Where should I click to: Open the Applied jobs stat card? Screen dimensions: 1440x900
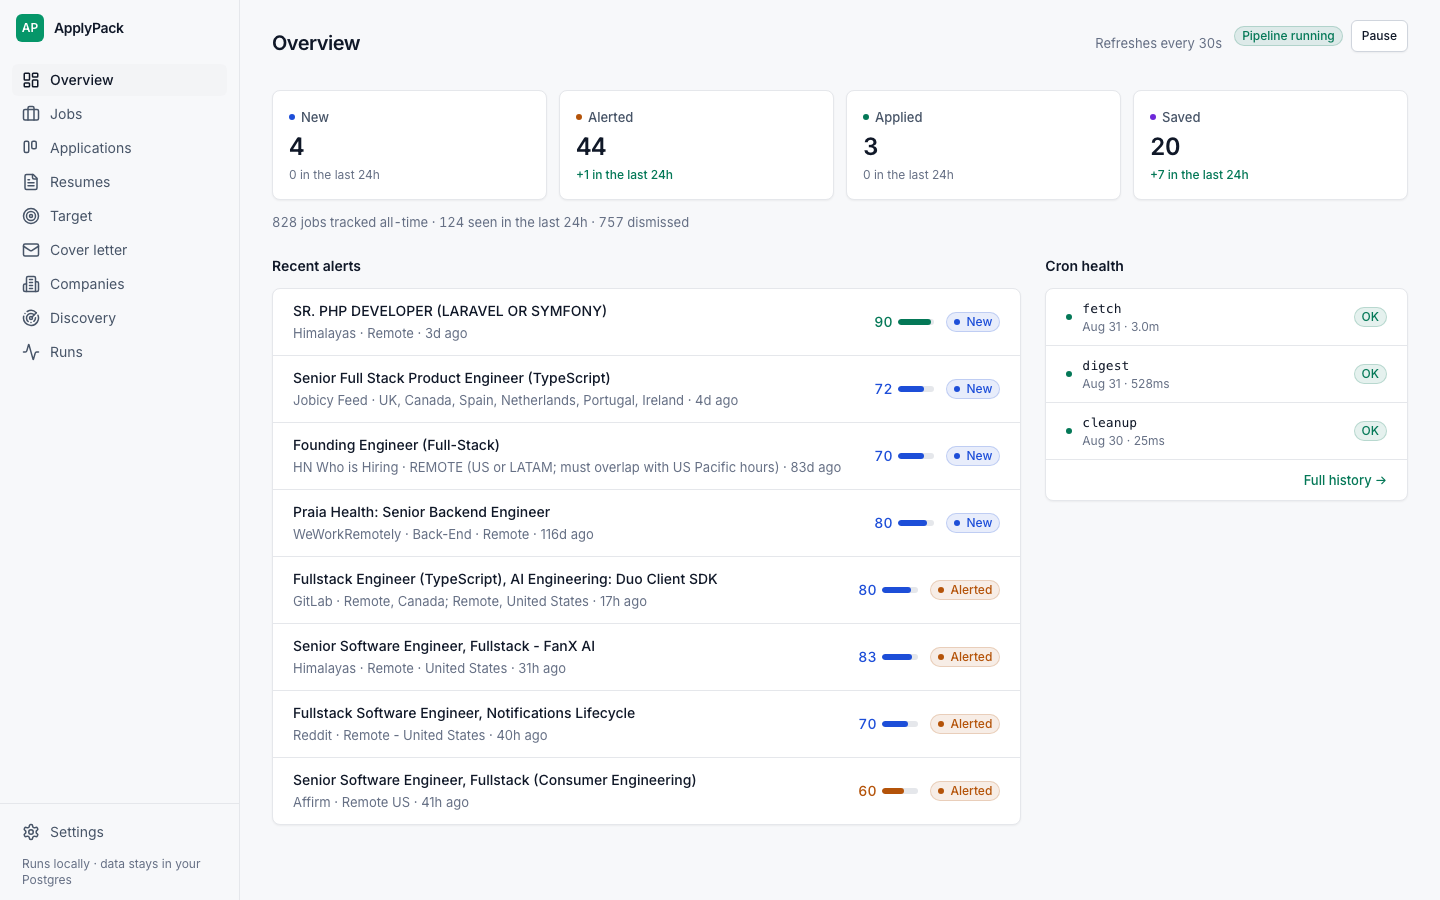point(983,145)
